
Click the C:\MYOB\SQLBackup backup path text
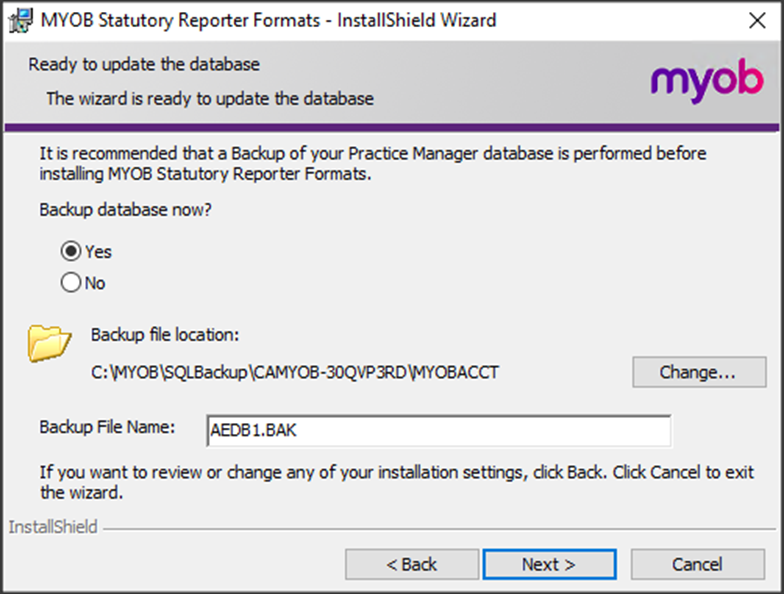pyautogui.click(x=294, y=373)
